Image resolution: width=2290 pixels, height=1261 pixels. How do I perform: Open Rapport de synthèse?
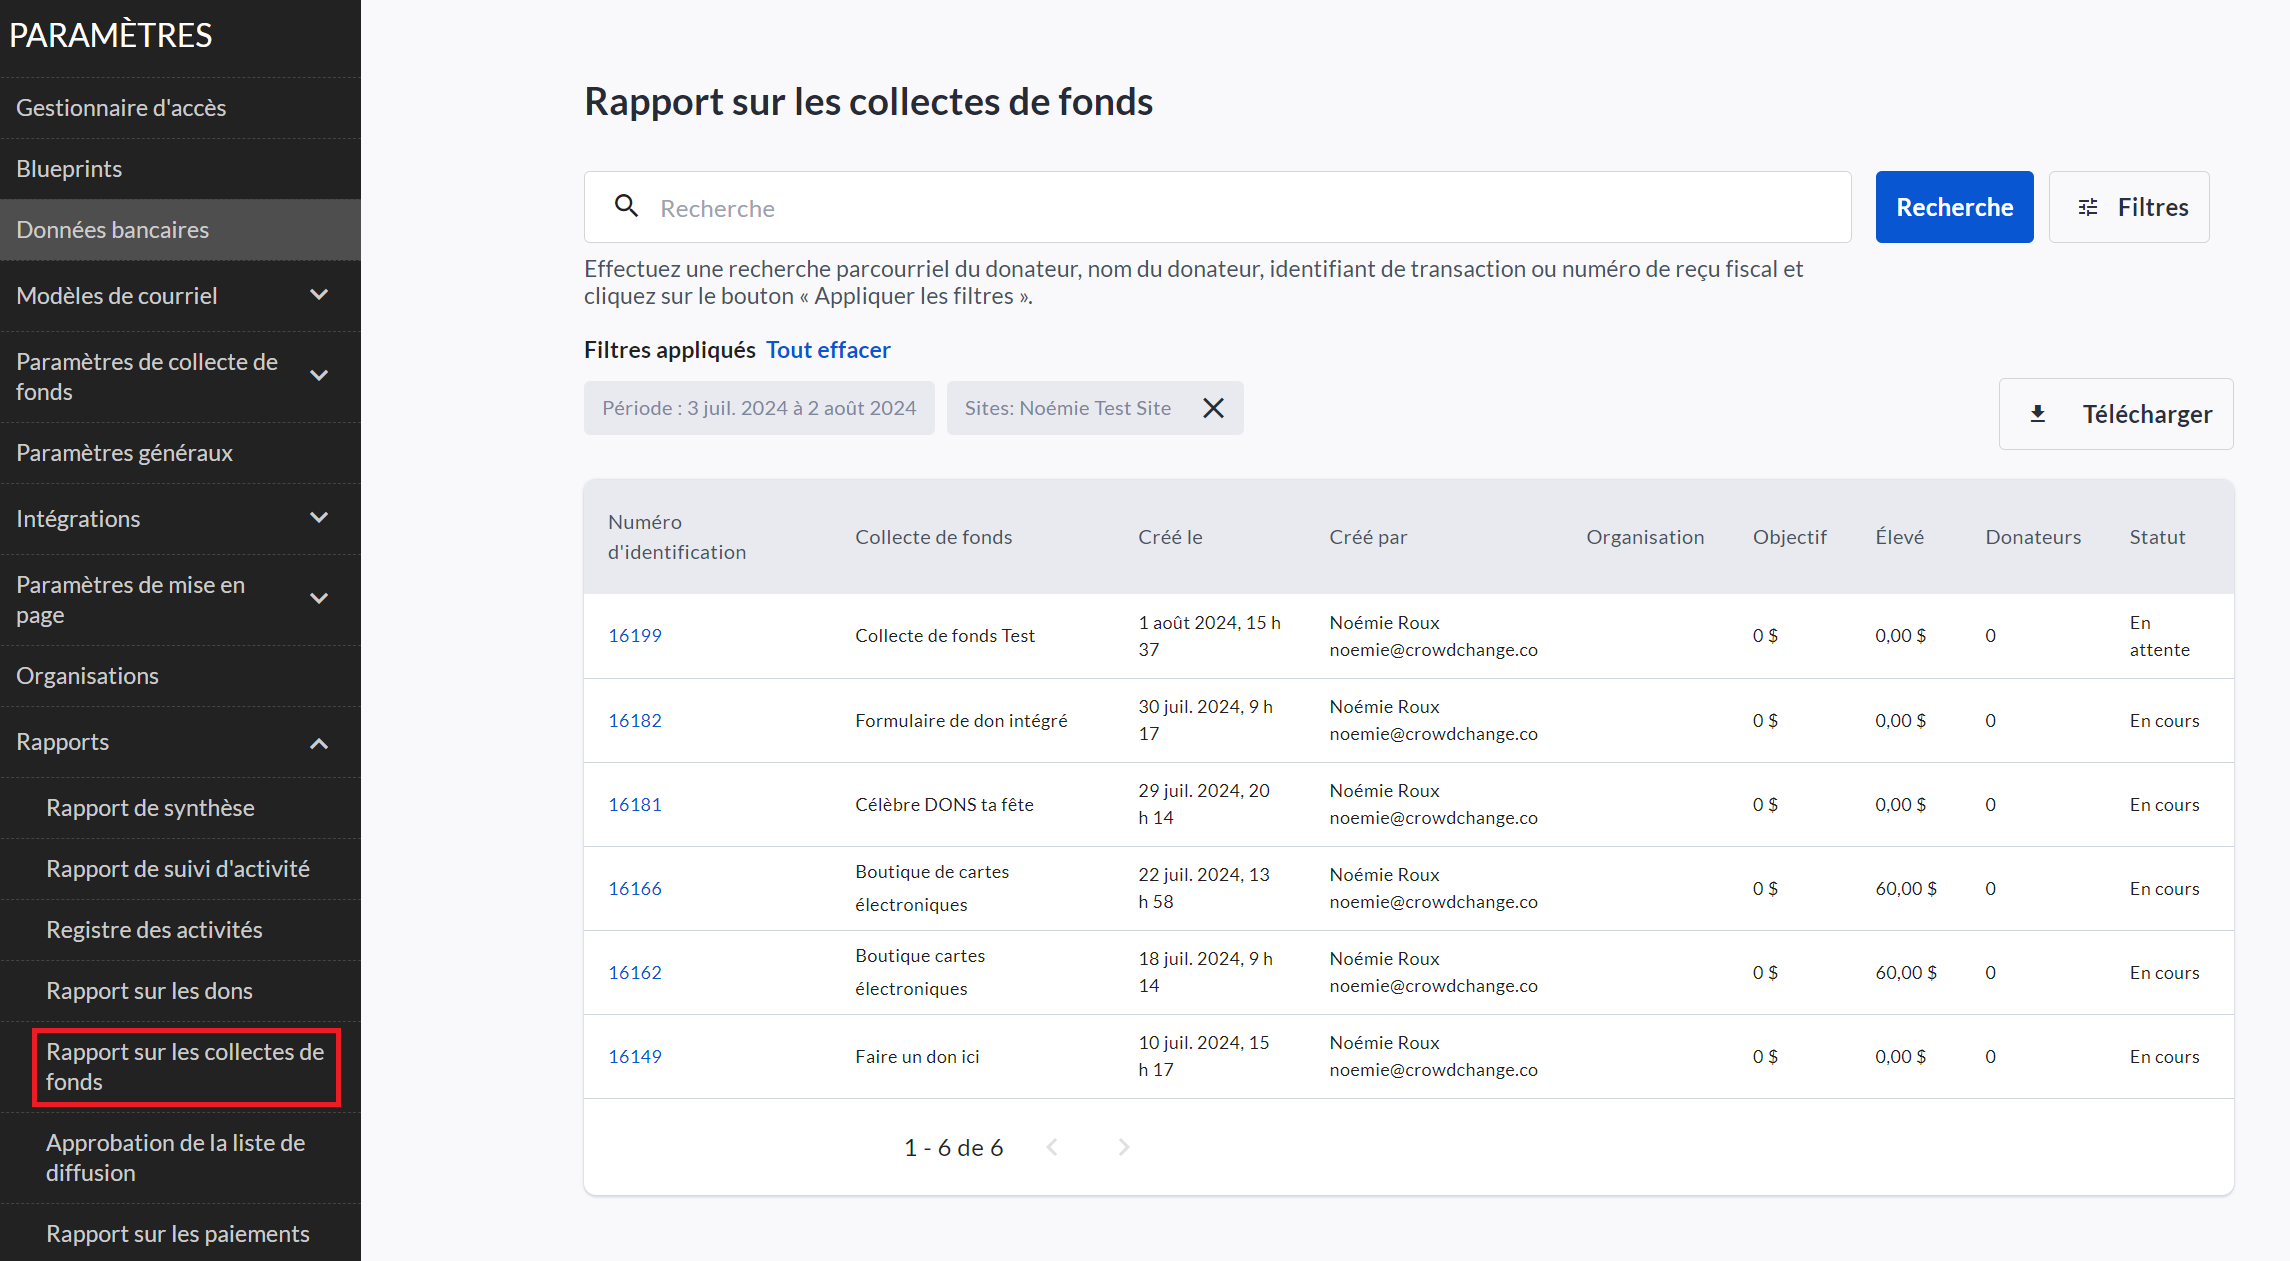tap(150, 807)
